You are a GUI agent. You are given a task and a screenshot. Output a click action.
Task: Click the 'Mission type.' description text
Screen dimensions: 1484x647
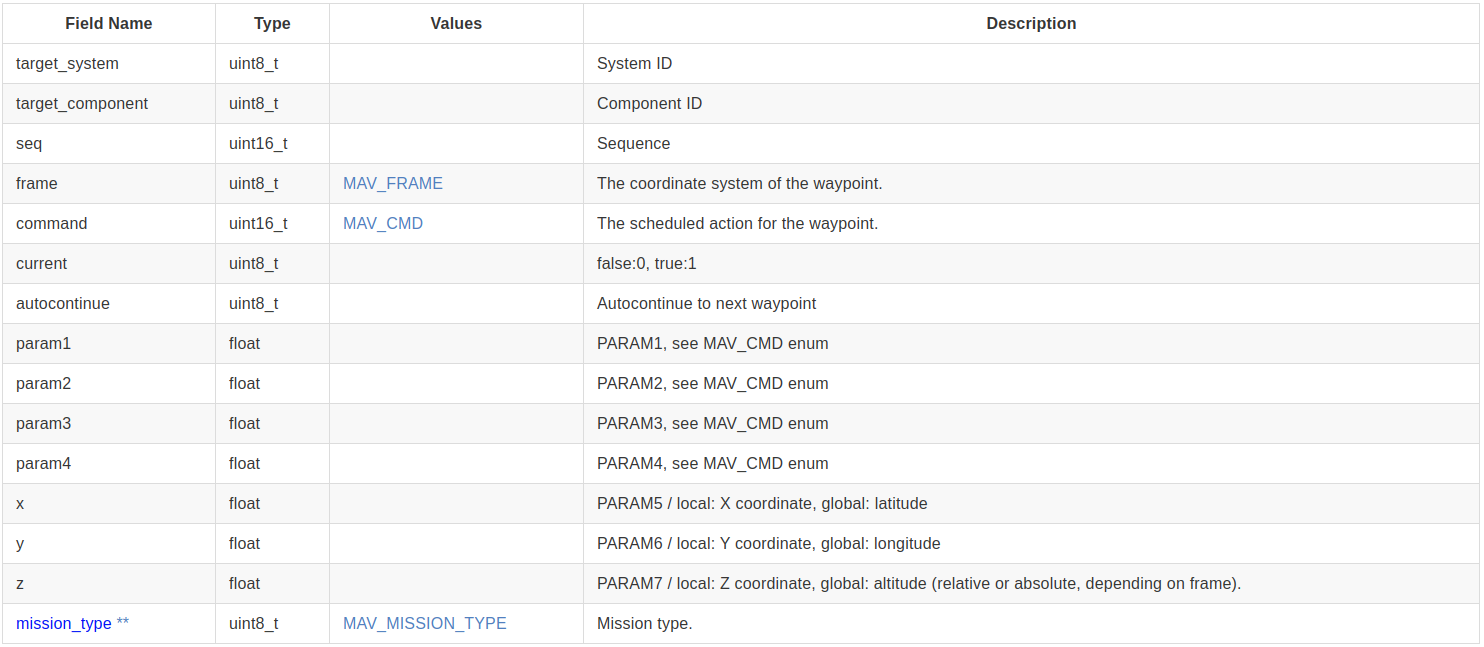click(644, 623)
